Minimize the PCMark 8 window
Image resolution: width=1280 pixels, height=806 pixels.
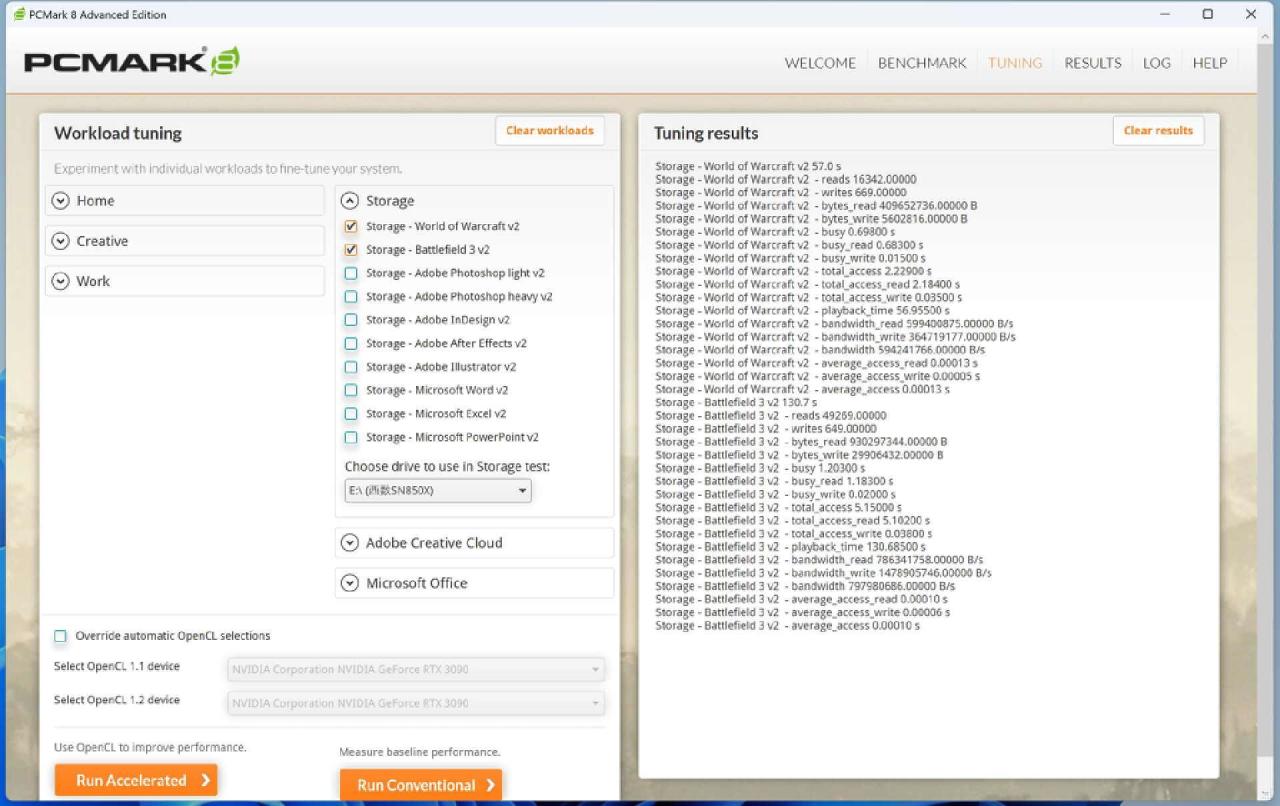[1164, 14]
